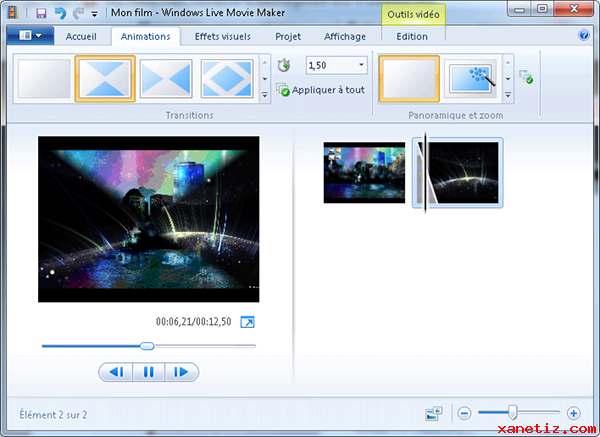The image size is (600, 437).
Task: Click the Outils vidéo contextual tab header
Action: pyautogui.click(x=413, y=15)
